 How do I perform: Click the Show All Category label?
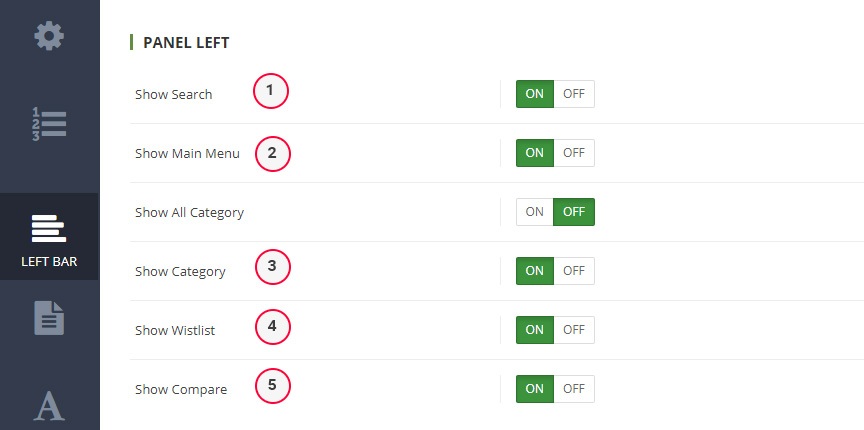coord(189,213)
